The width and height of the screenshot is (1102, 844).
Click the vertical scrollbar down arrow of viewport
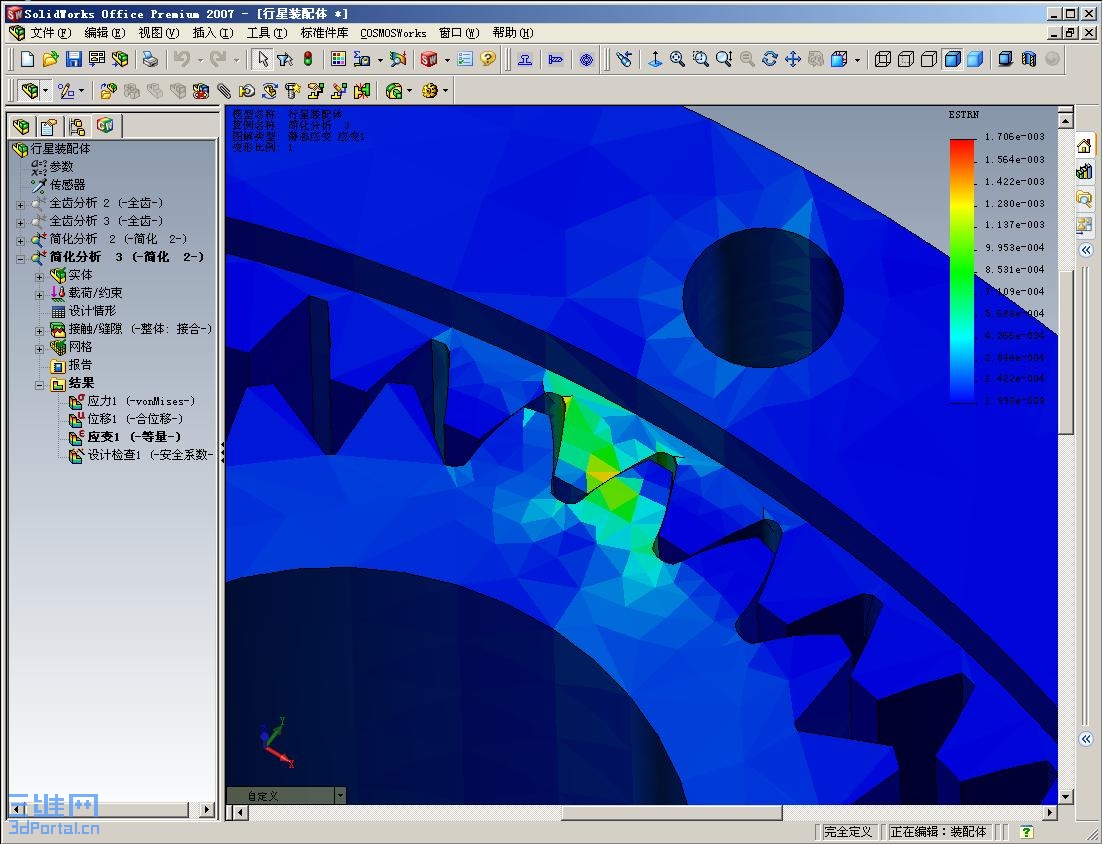pyautogui.click(x=1065, y=797)
